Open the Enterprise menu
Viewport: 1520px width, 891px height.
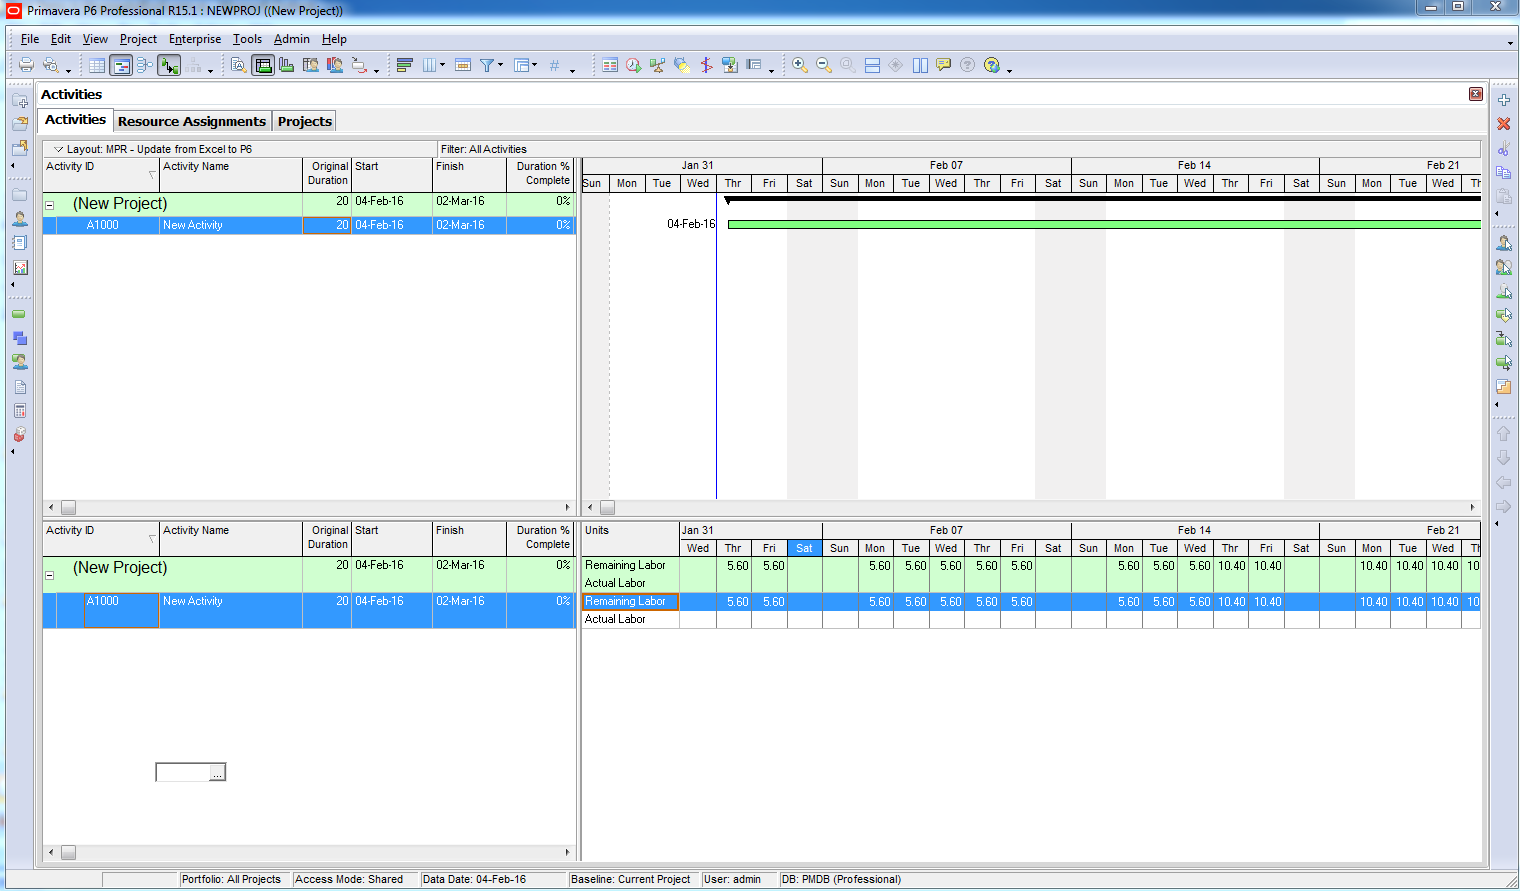[195, 39]
